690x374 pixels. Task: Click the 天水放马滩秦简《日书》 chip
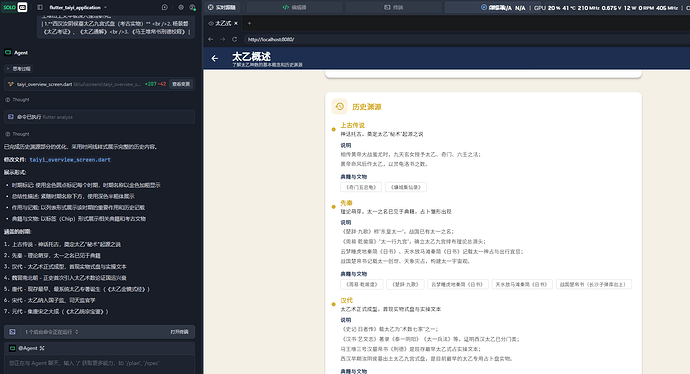pyautogui.click(x=521, y=284)
